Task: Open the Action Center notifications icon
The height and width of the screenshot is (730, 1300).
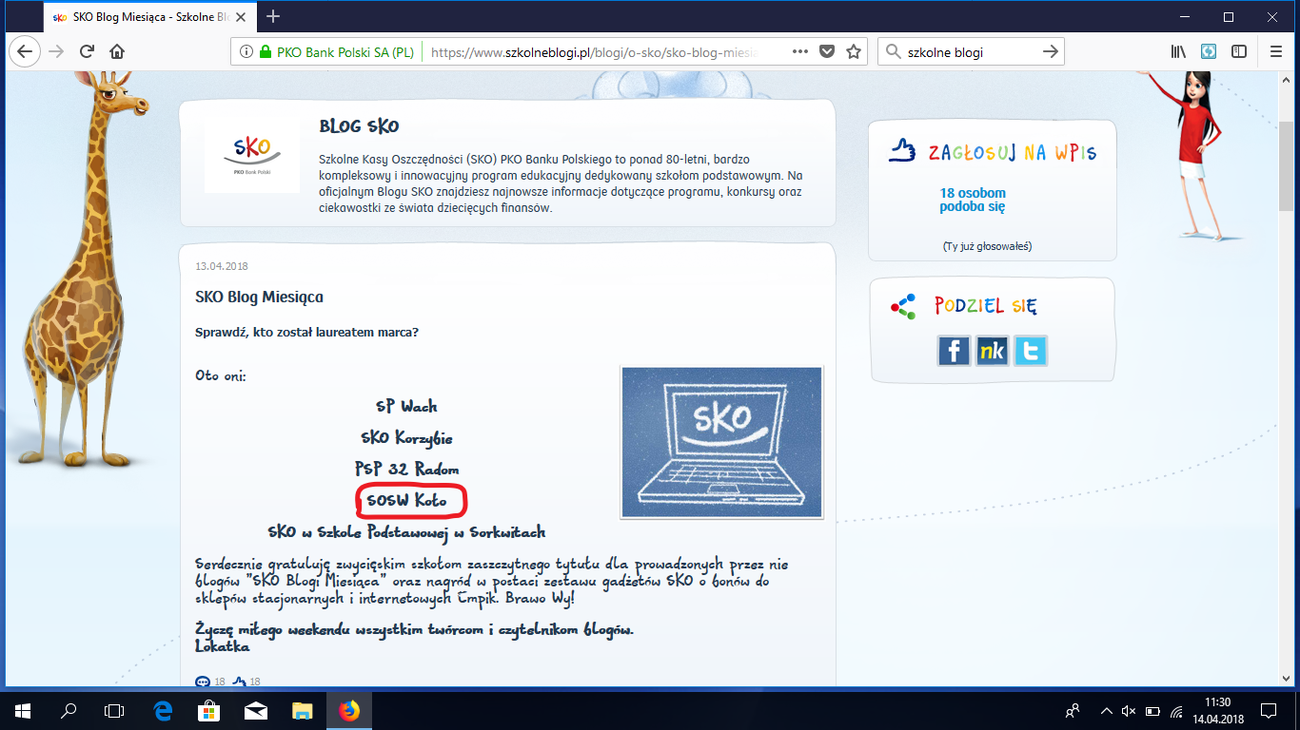Action: click(x=1268, y=711)
